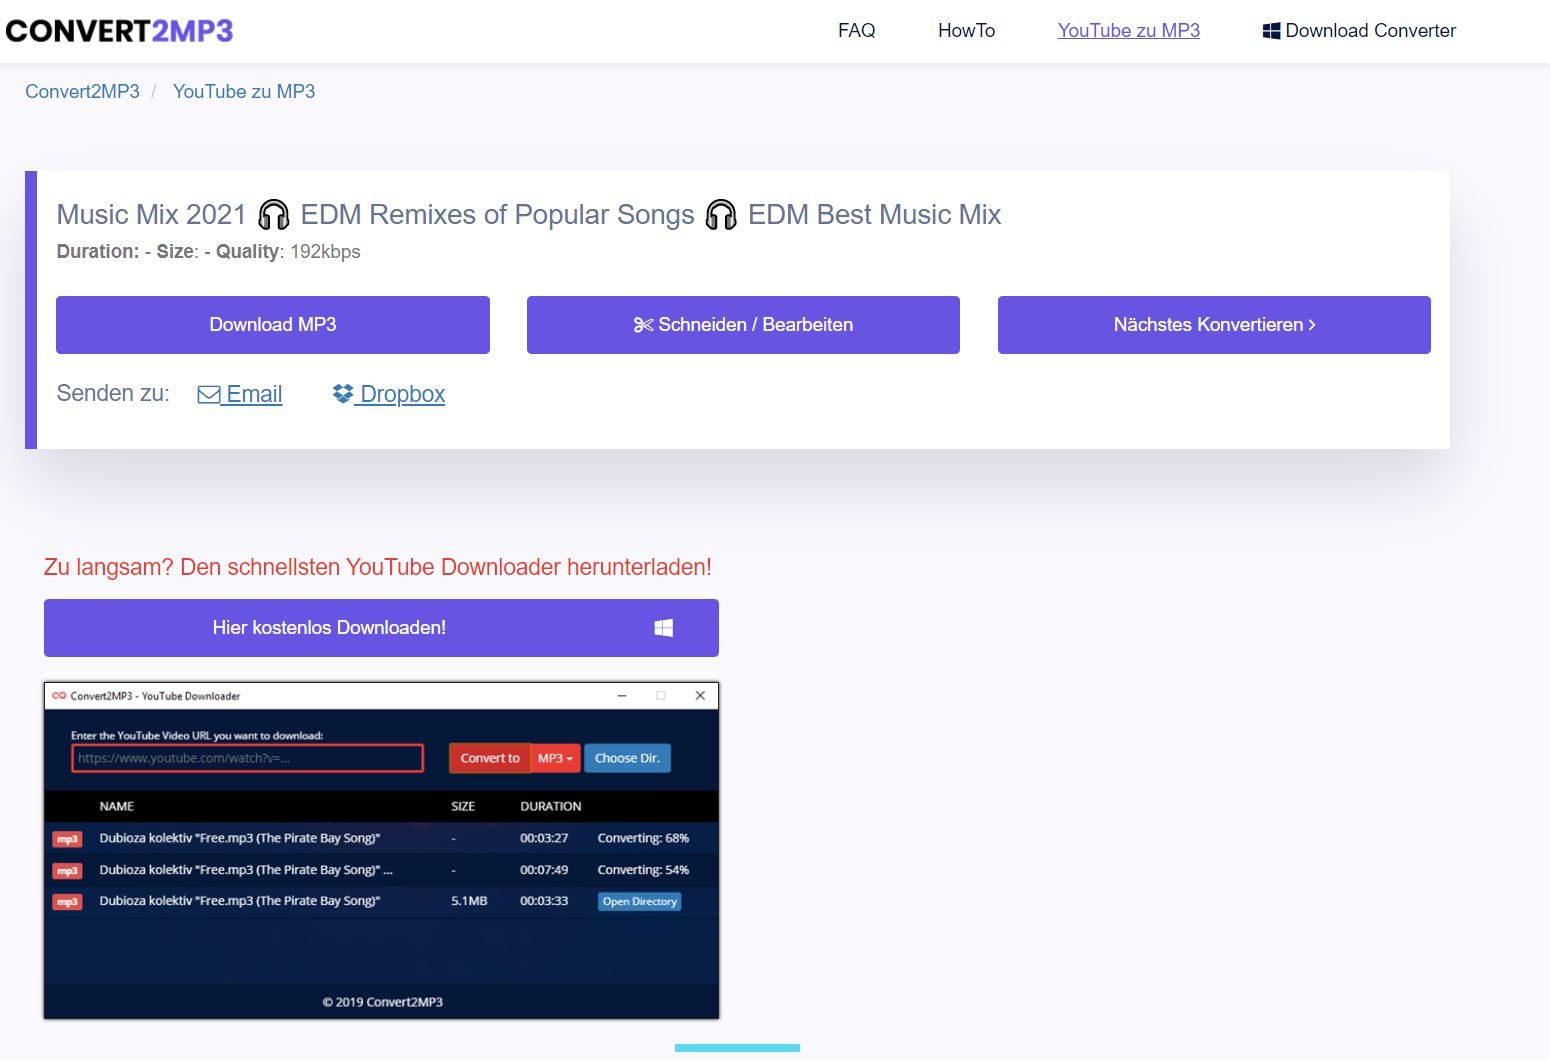The width and height of the screenshot is (1550, 1060).
Task: Open Download Converter in top navigation
Action: 1359,31
